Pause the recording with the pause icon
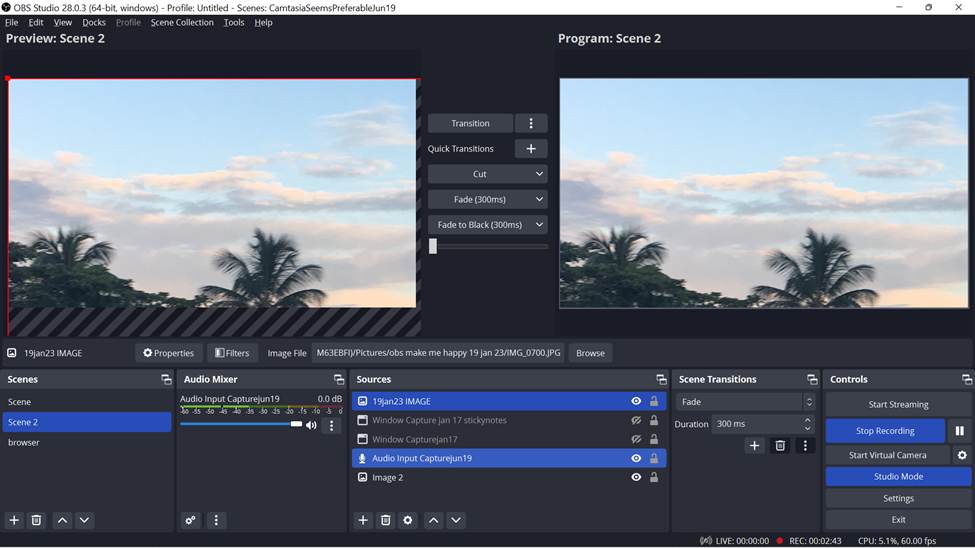The width and height of the screenshot is (975, 548). (959, 430)
